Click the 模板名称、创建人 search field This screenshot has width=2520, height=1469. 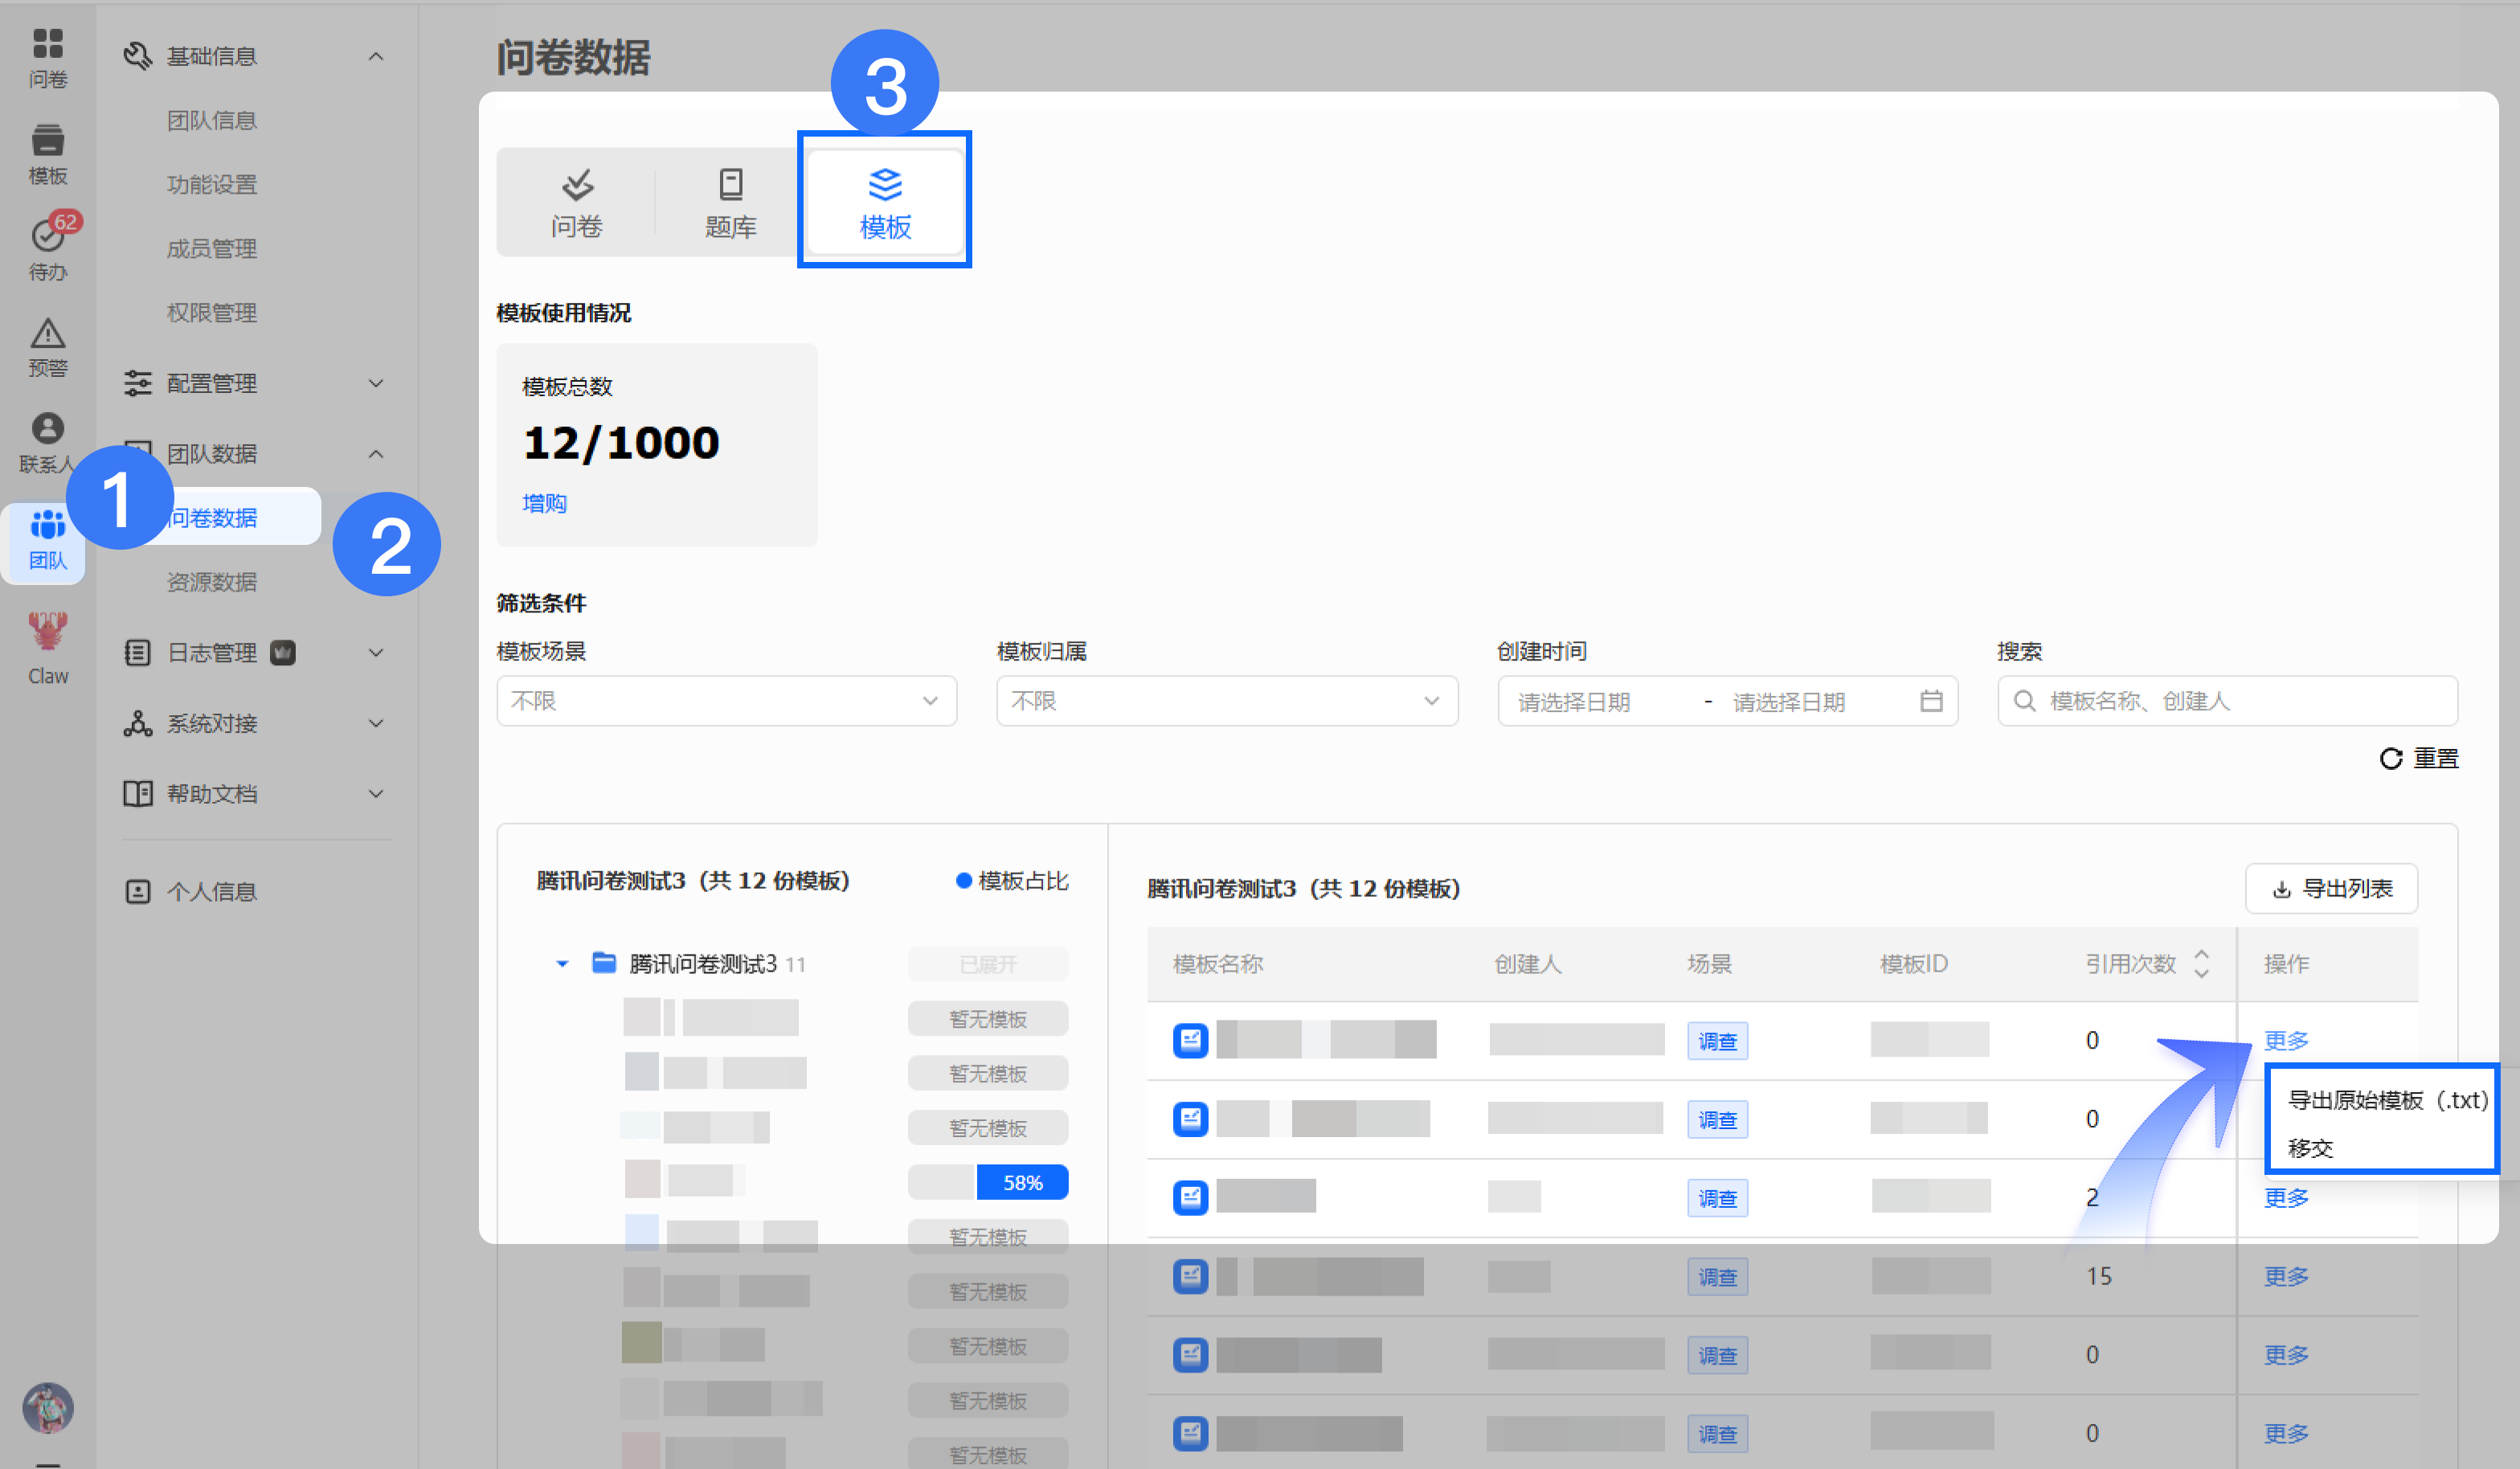coord(2227,701)
